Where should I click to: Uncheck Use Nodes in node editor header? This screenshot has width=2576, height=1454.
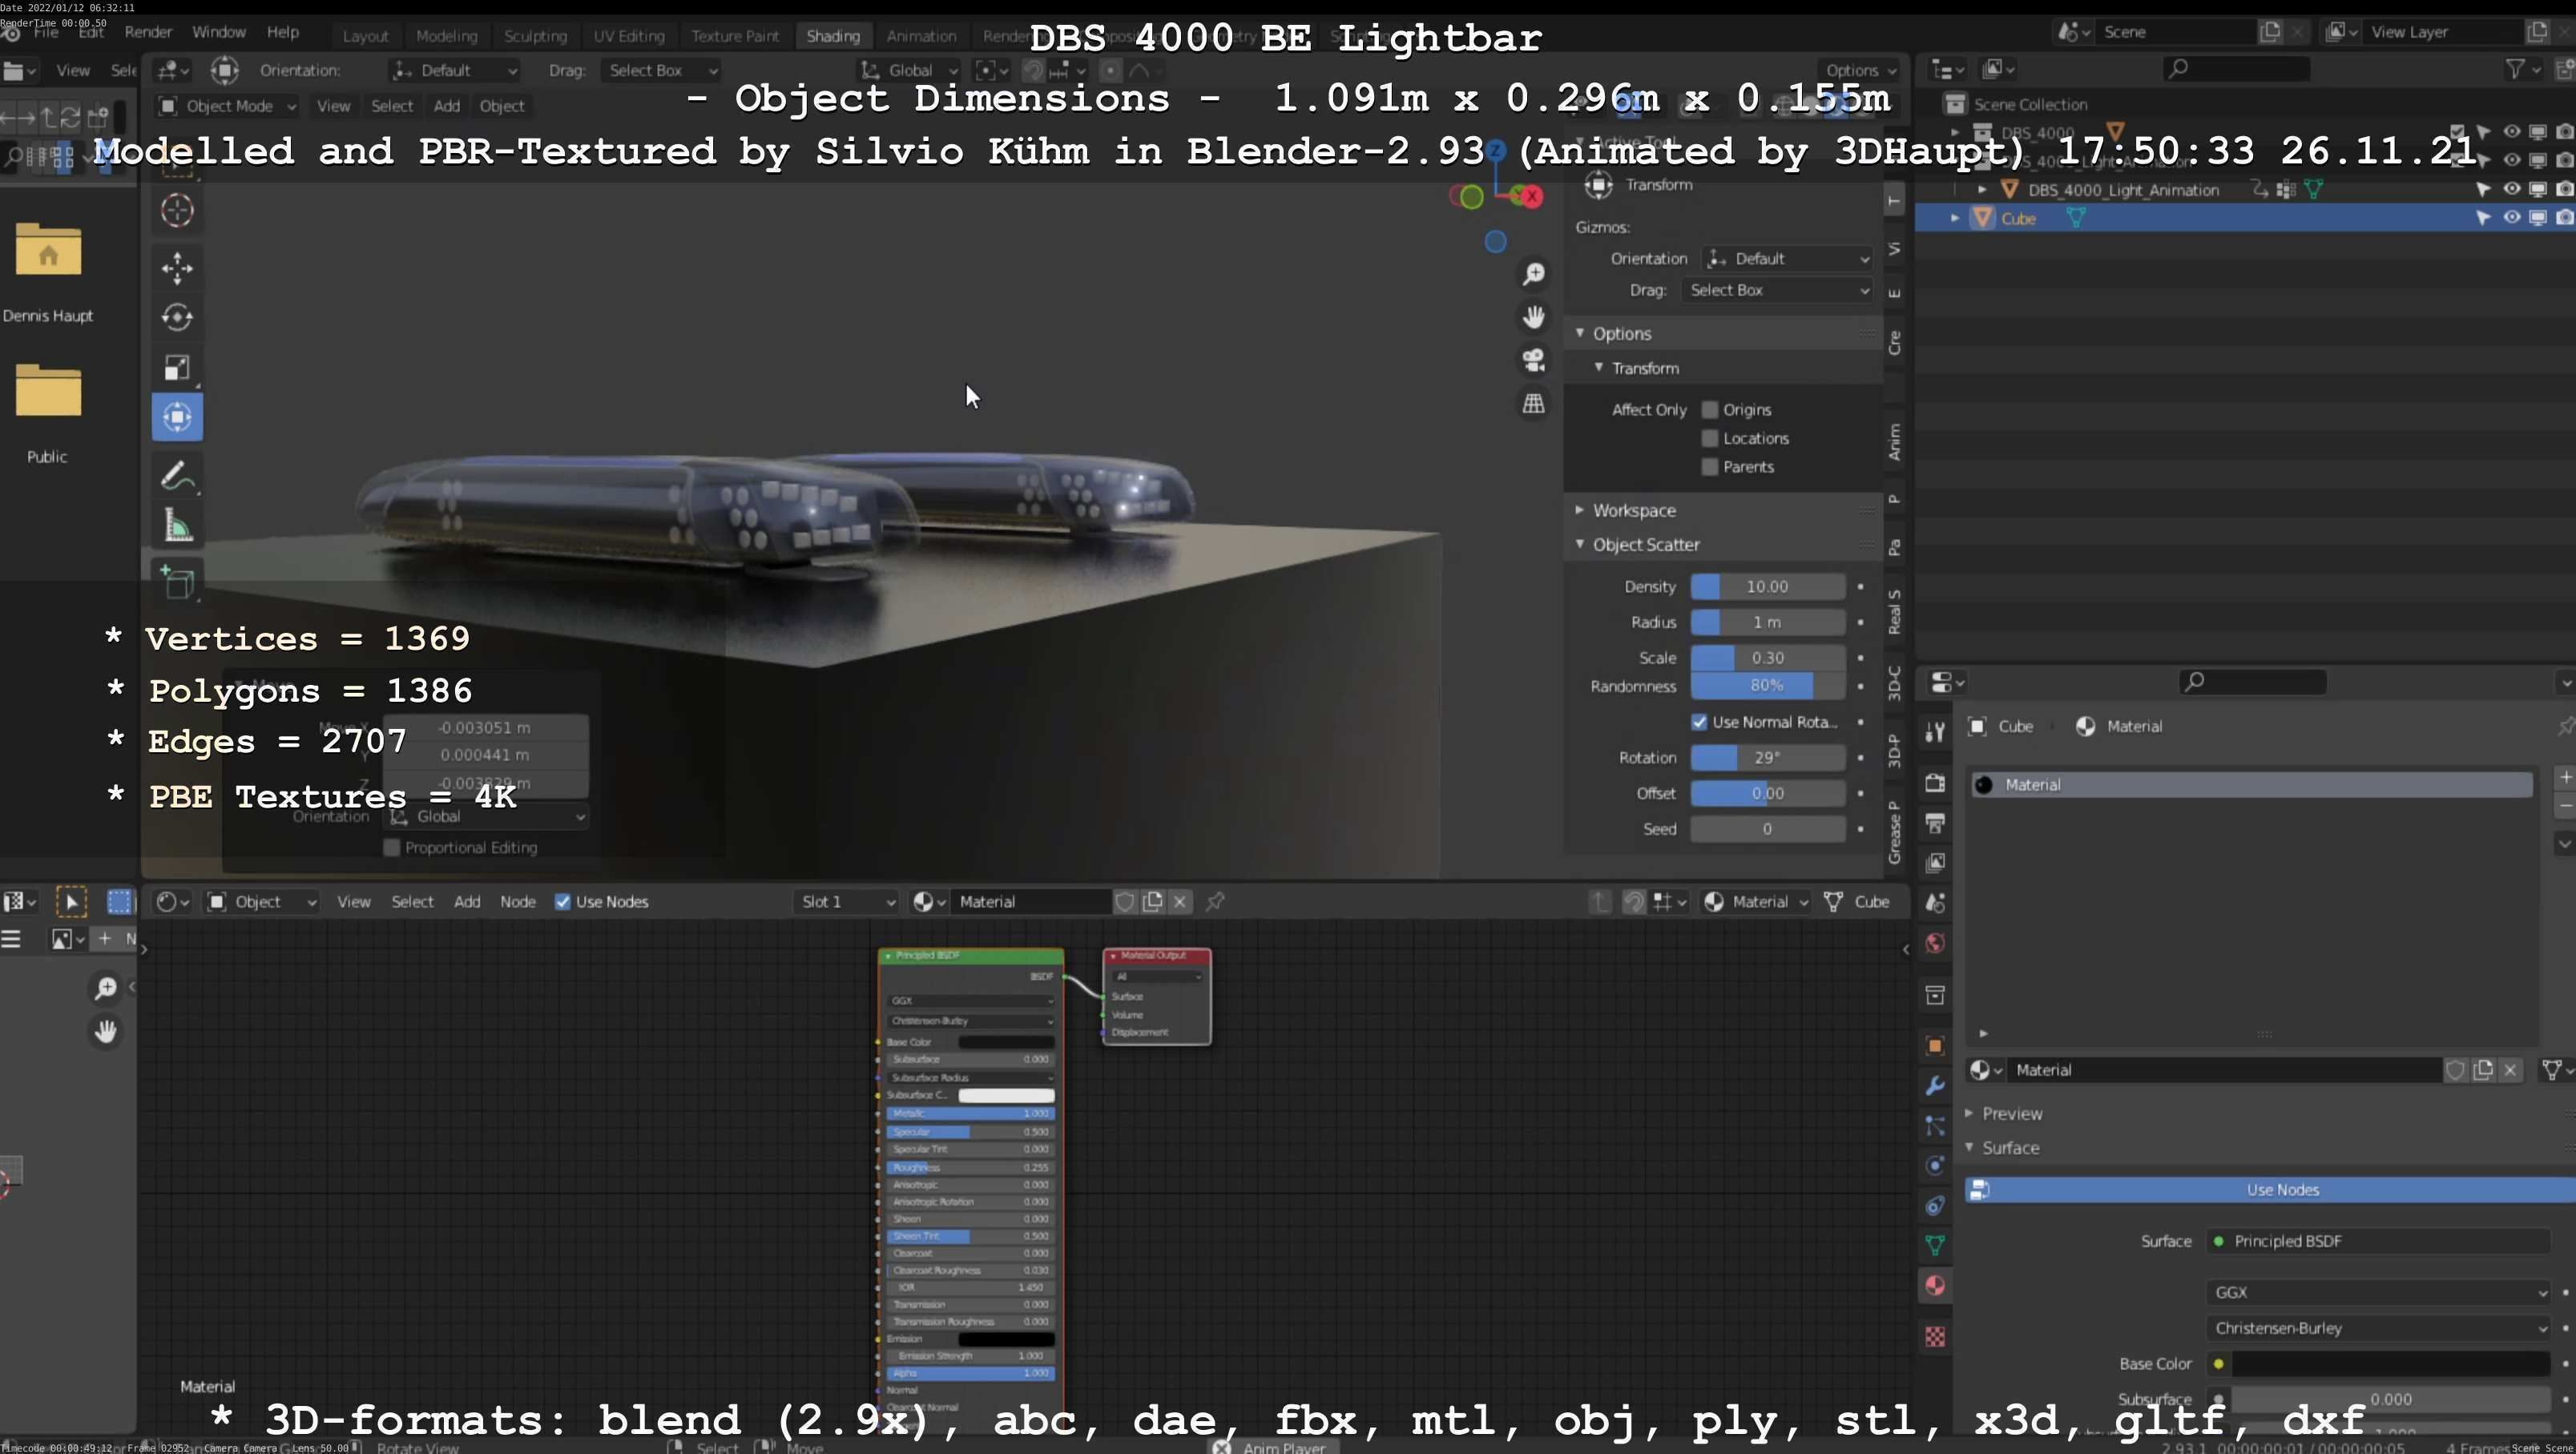[563, 902]
